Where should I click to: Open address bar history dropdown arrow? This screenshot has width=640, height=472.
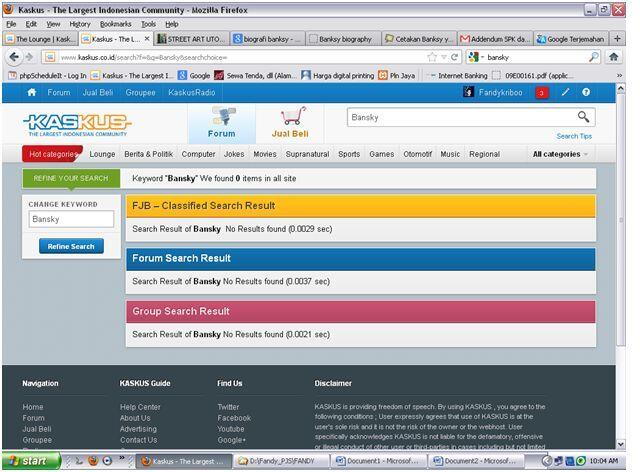[444, 57]
